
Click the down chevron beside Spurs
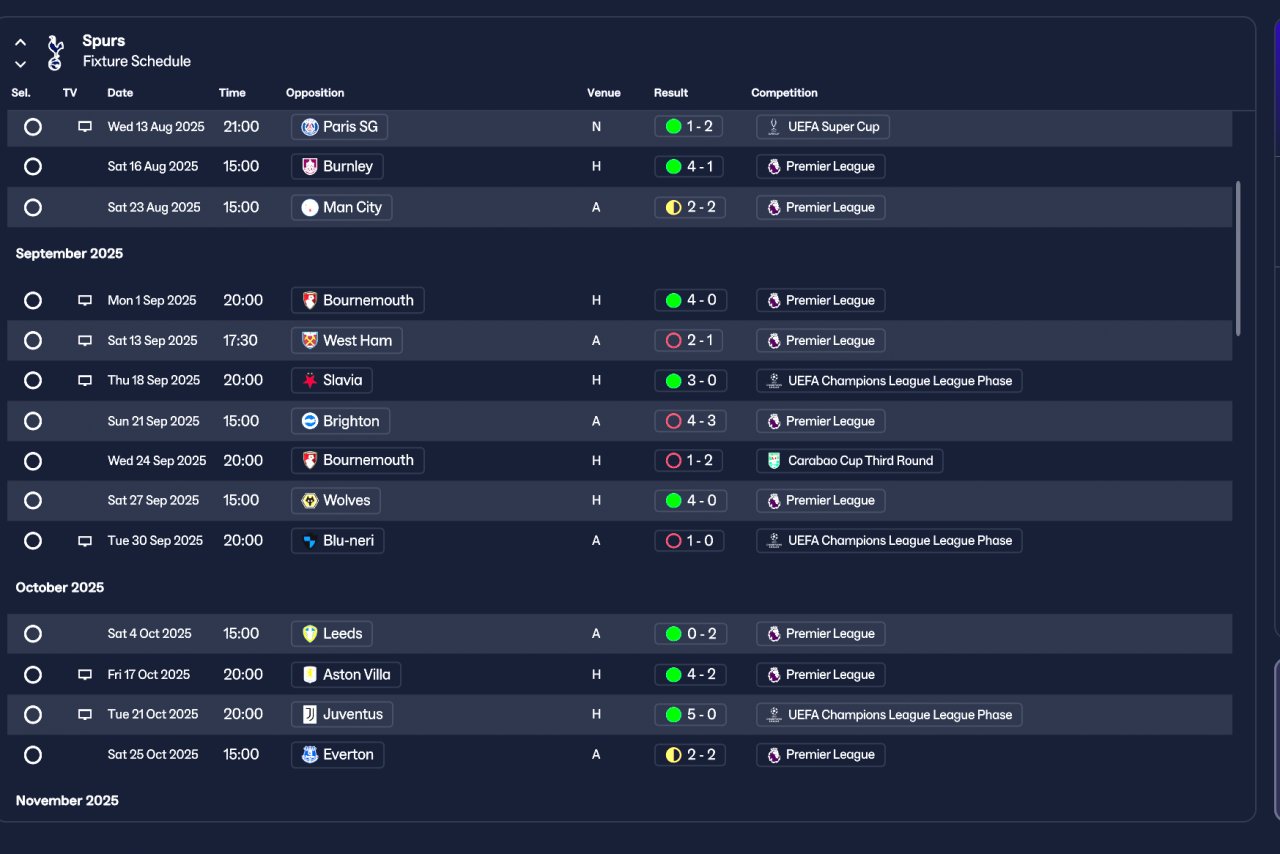coord(20,64)
